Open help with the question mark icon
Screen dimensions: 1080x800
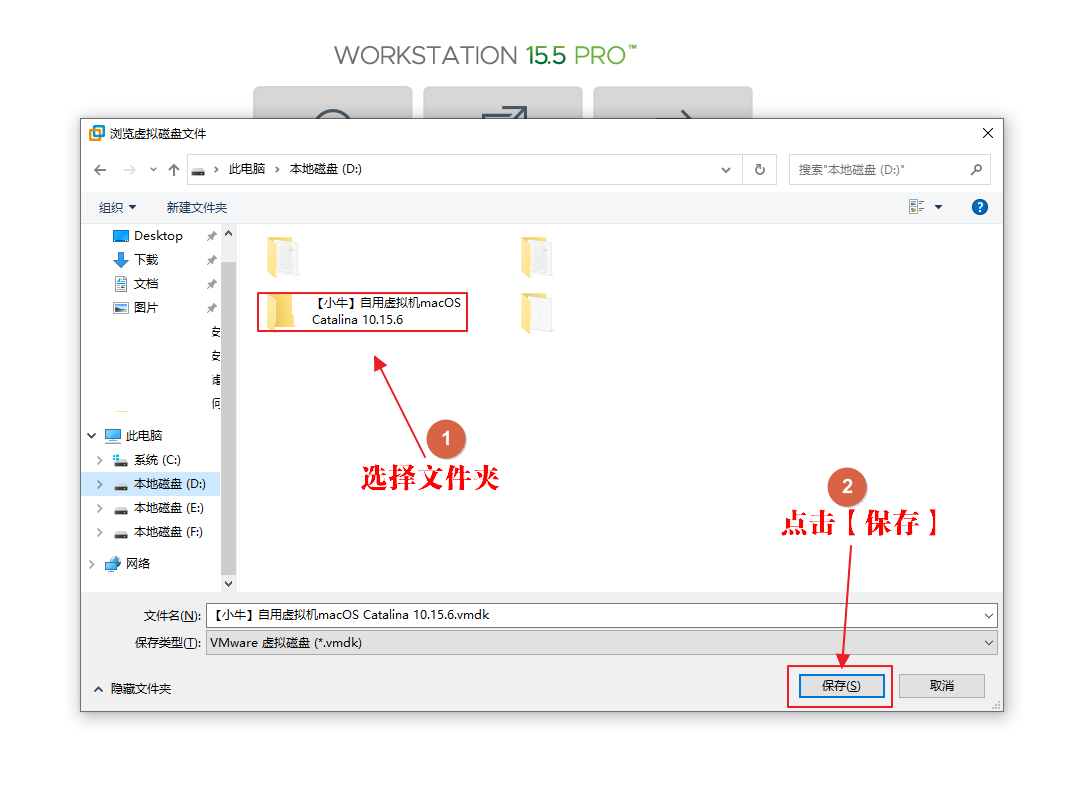[979, 207]
